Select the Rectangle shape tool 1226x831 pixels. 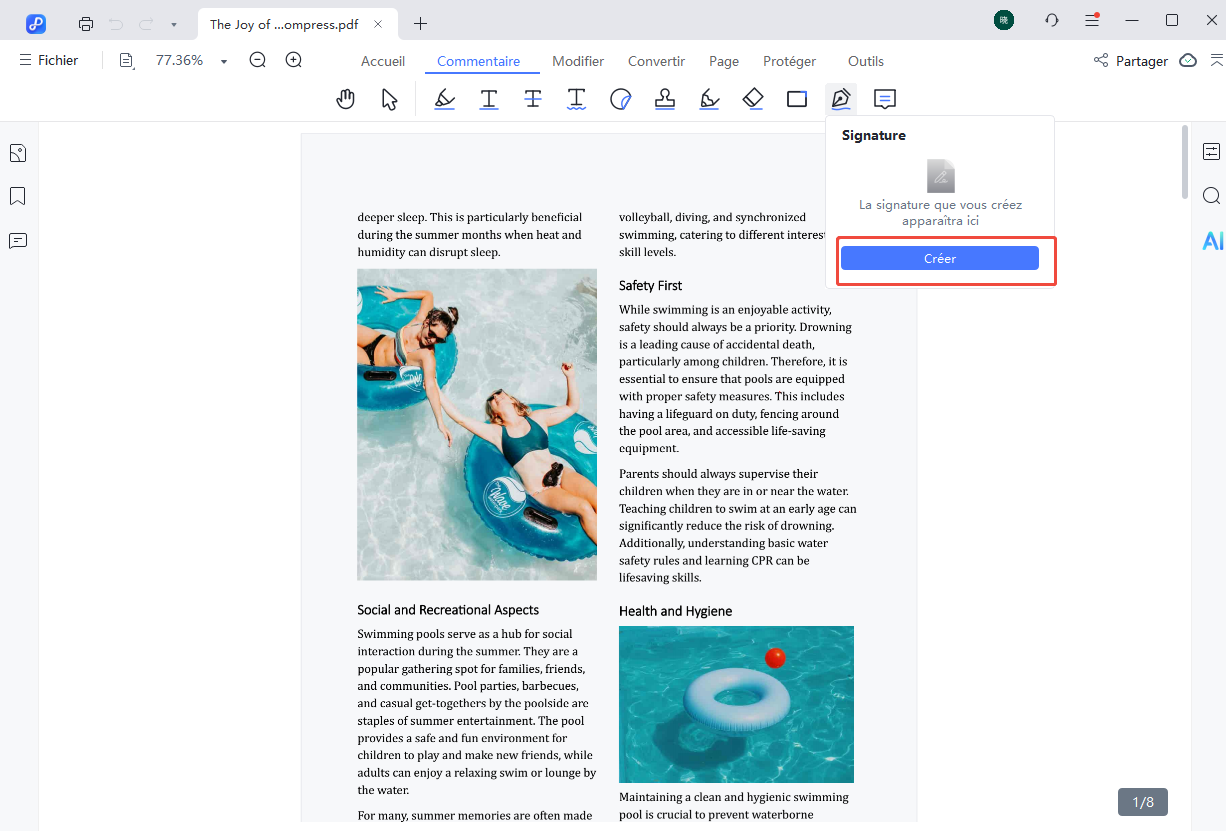(x=797, y=99)
